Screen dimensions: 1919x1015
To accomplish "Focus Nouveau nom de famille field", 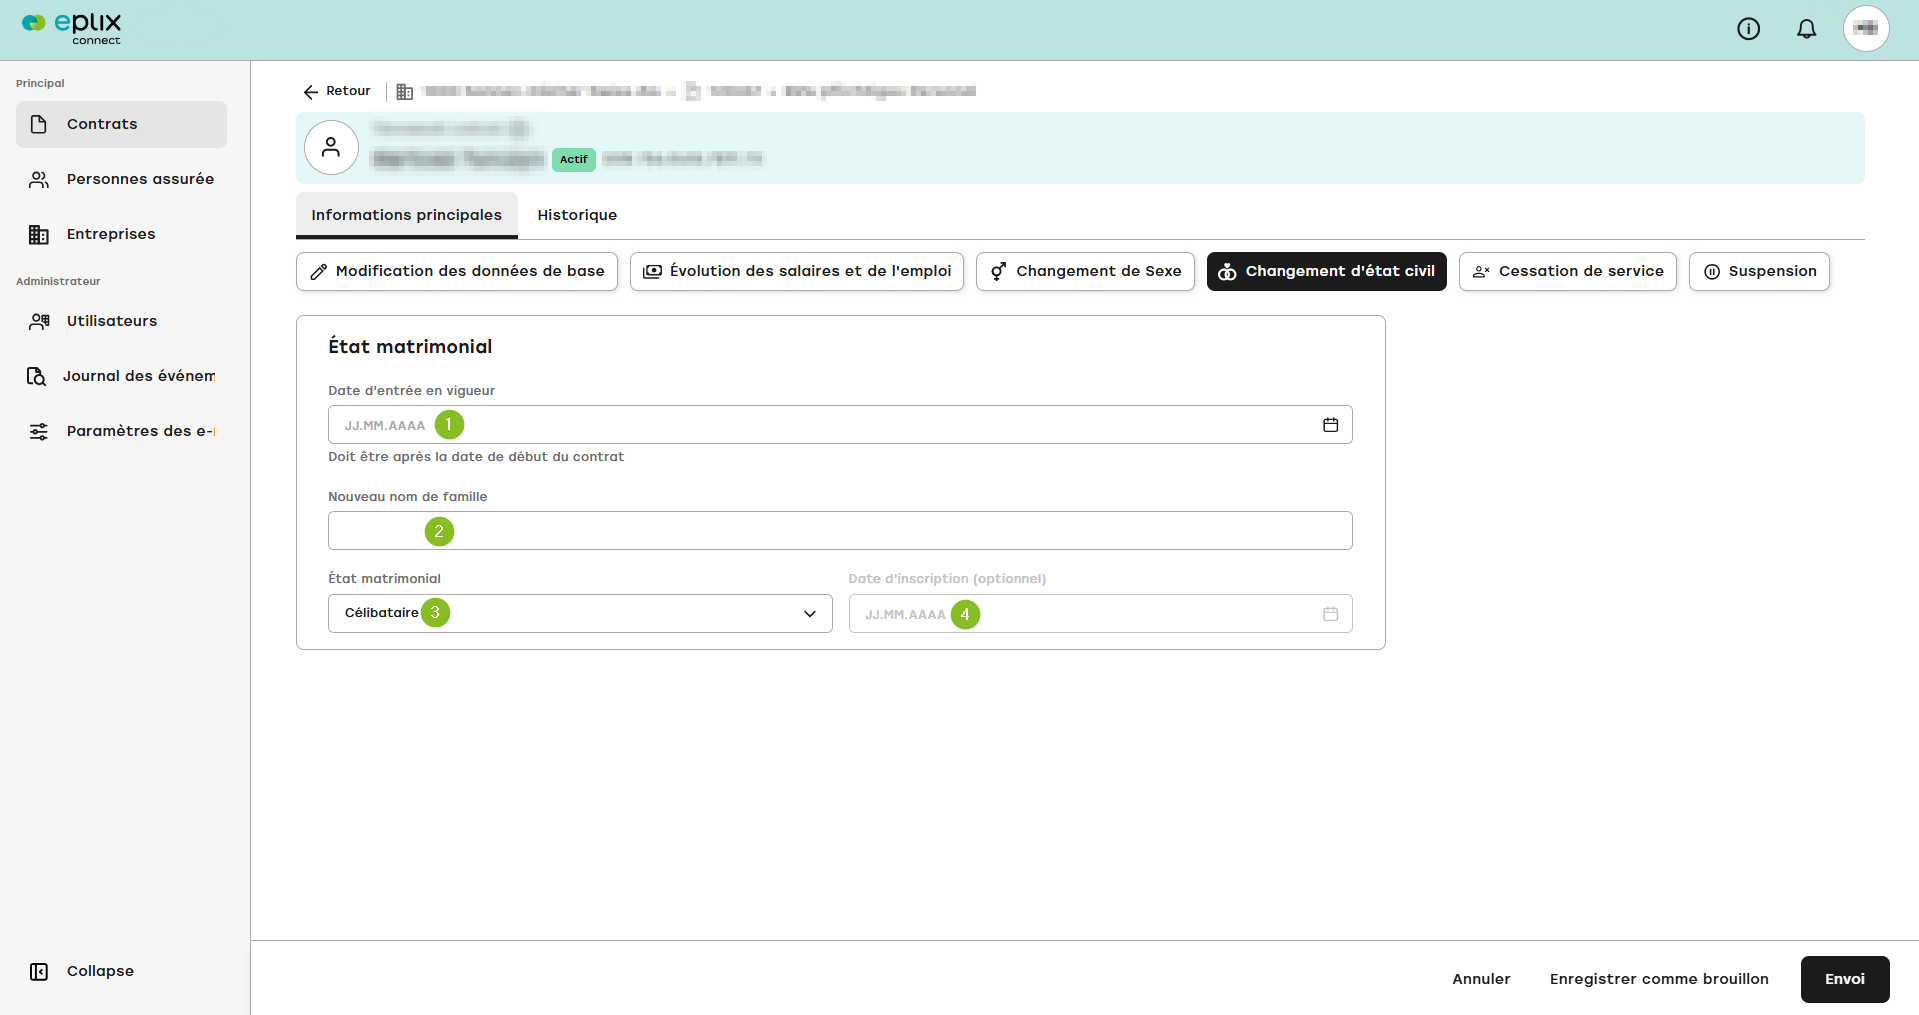I will (840, 531).
